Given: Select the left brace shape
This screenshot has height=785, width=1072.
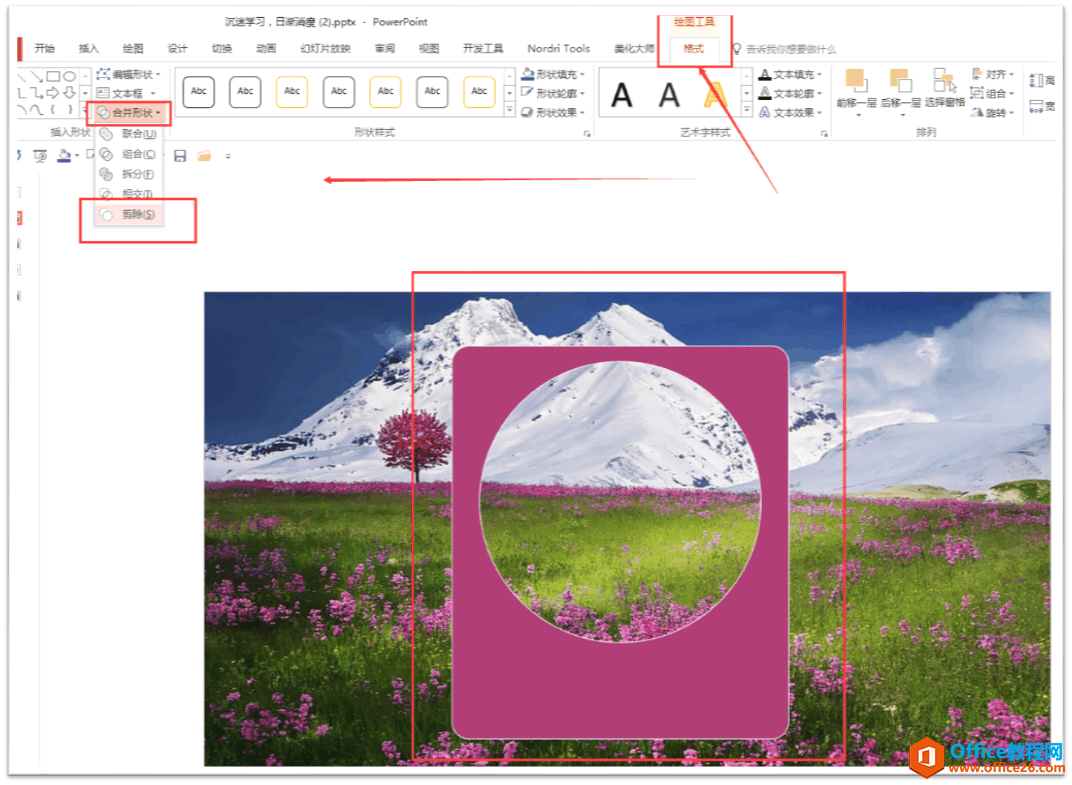Looking at the screenshot, I should (x=53, y=109).
